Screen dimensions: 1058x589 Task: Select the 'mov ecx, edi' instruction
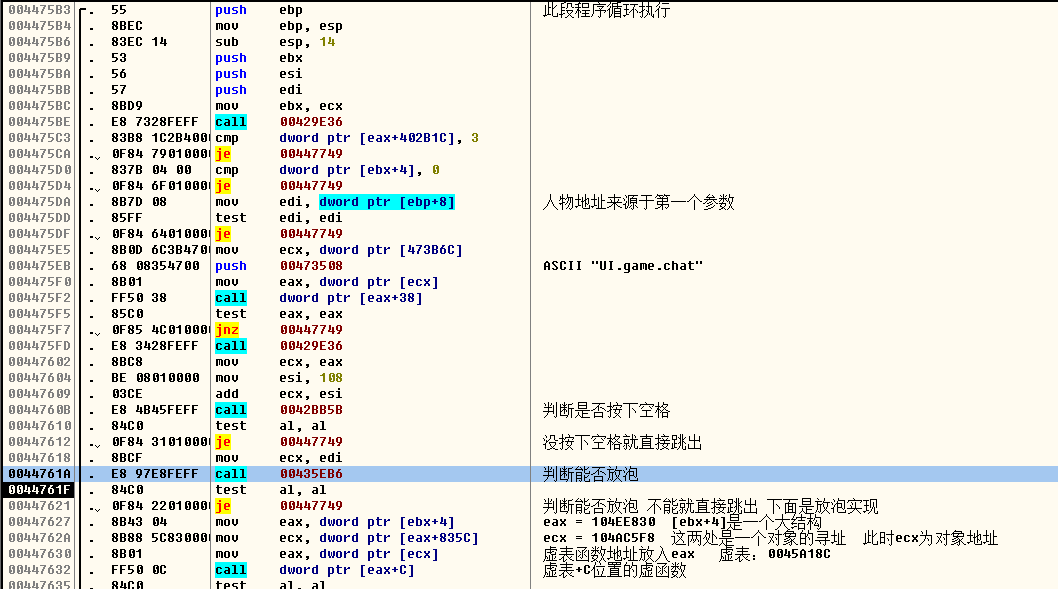click(279, 457)
